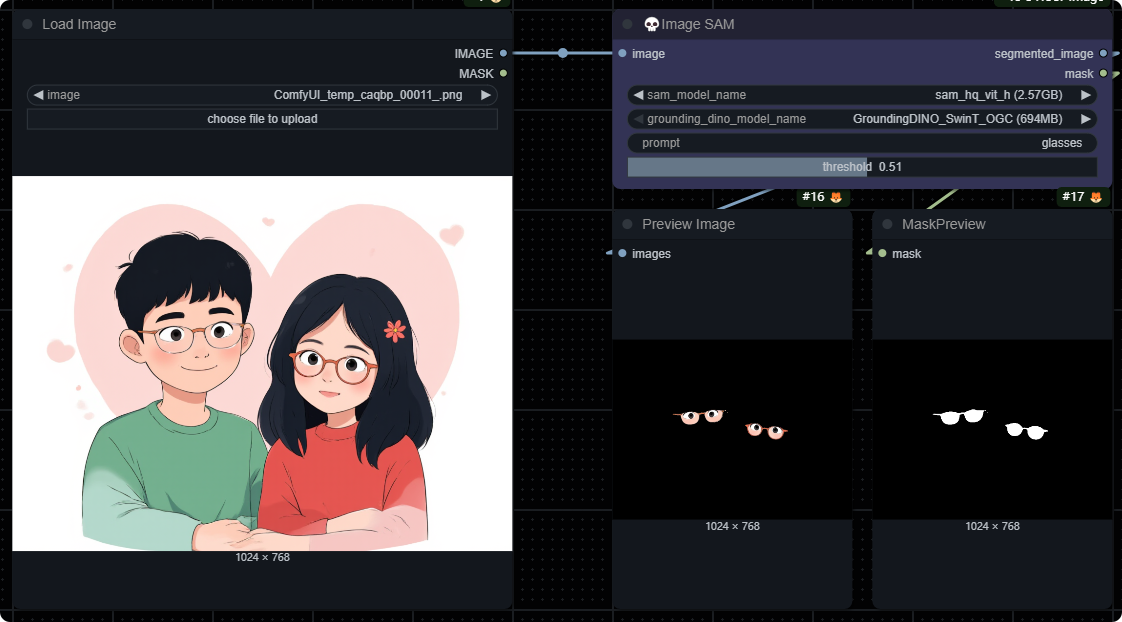Collapse the Preview Image node via its dot
Image resolution: width=1122 pixels, height=622 pixels.
[627, 224]
